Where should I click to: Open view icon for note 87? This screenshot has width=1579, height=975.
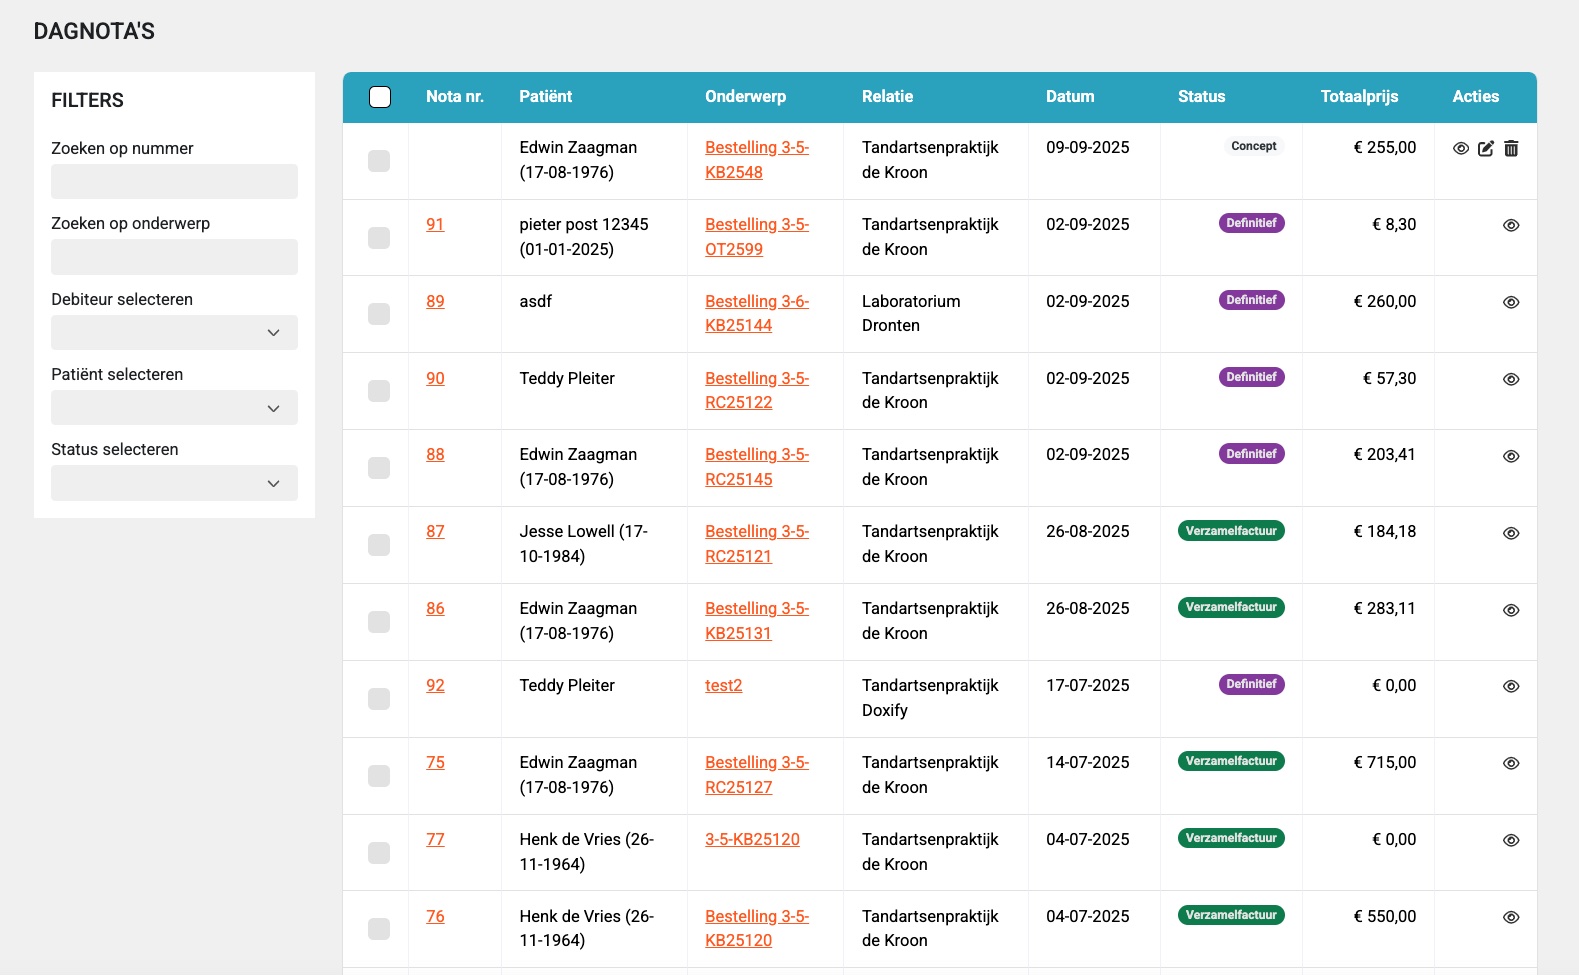coord(1511,534)
